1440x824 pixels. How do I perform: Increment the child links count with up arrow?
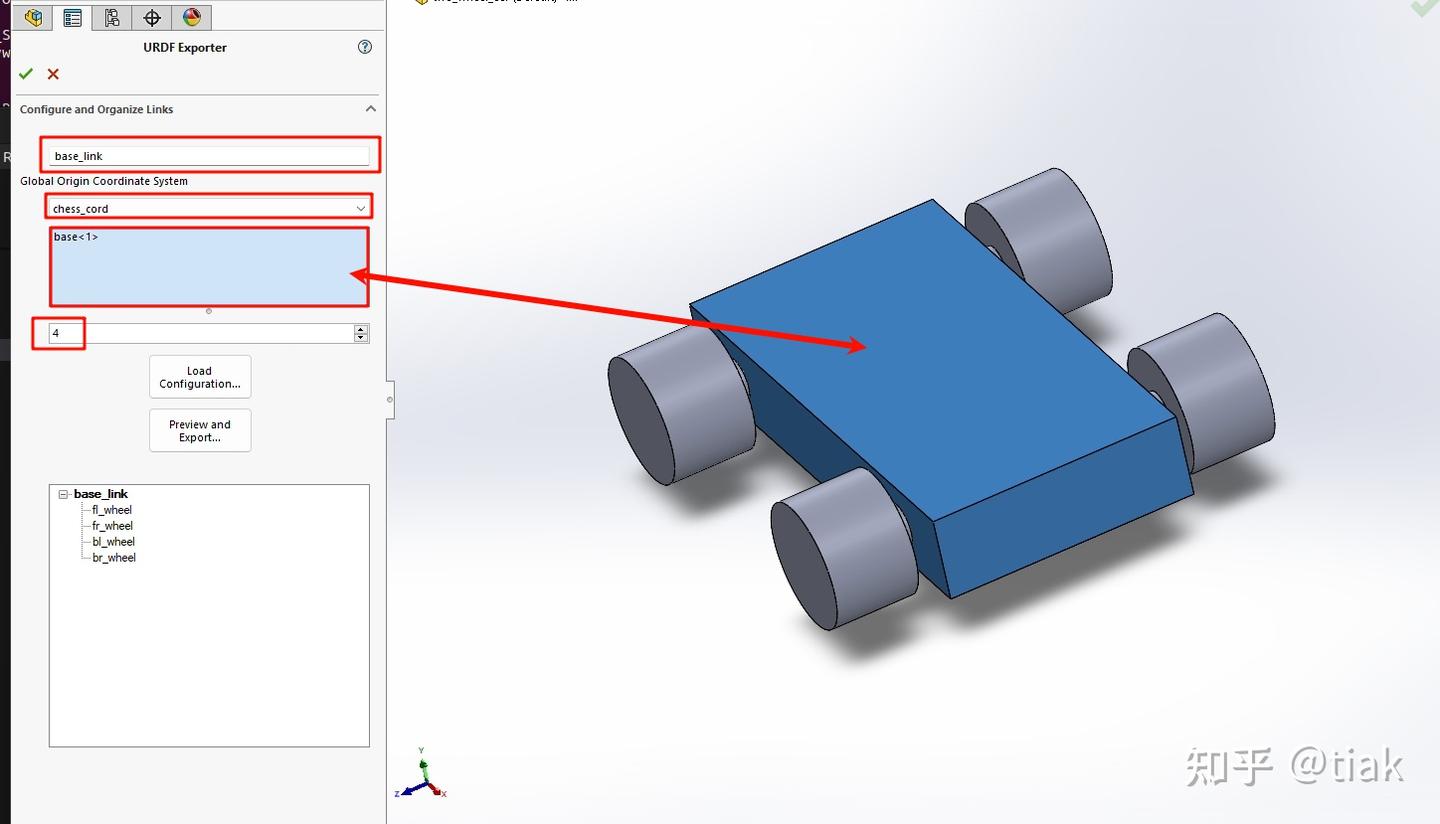tap(360, 329)
